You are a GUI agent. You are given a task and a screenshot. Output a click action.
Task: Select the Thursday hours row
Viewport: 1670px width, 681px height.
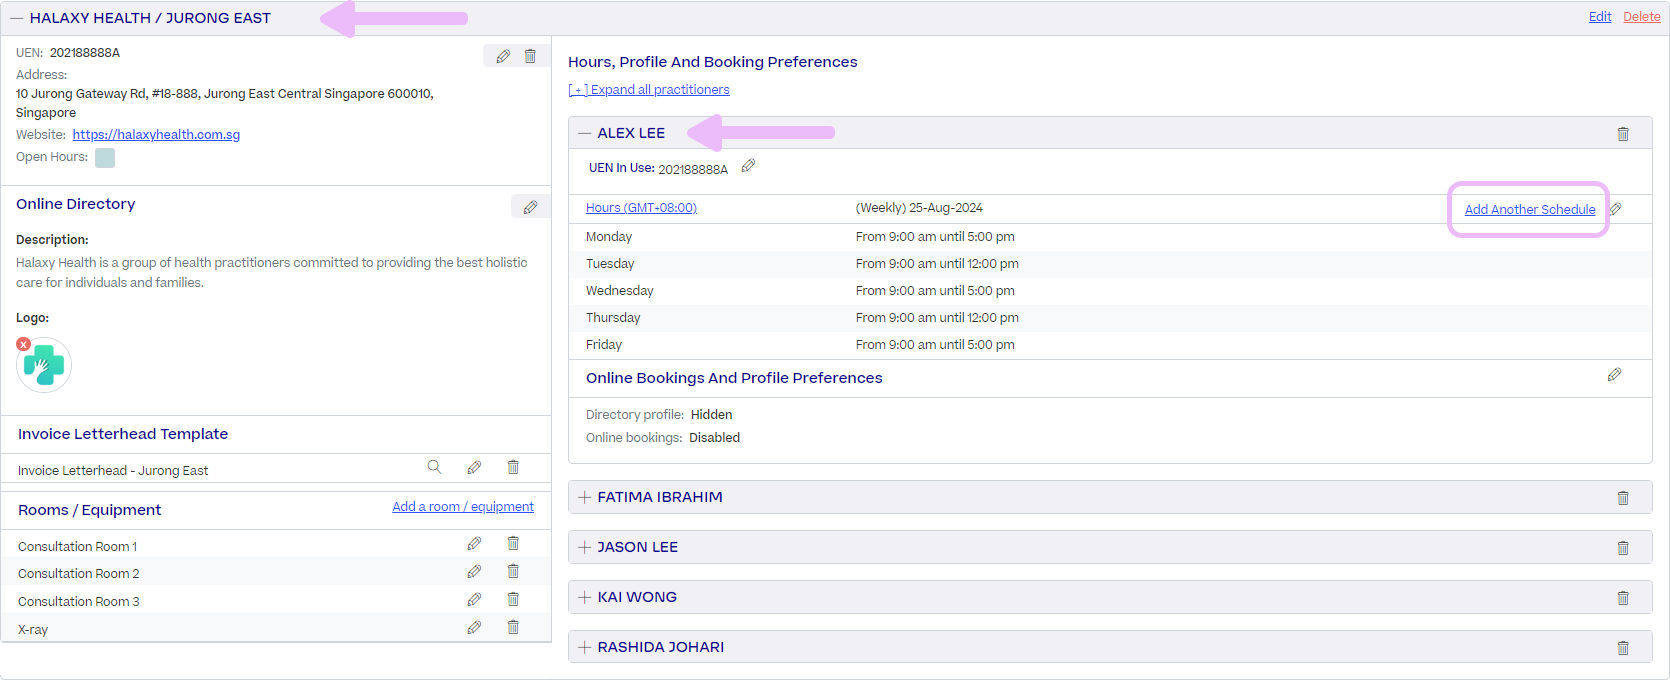tap(1109, 318)
